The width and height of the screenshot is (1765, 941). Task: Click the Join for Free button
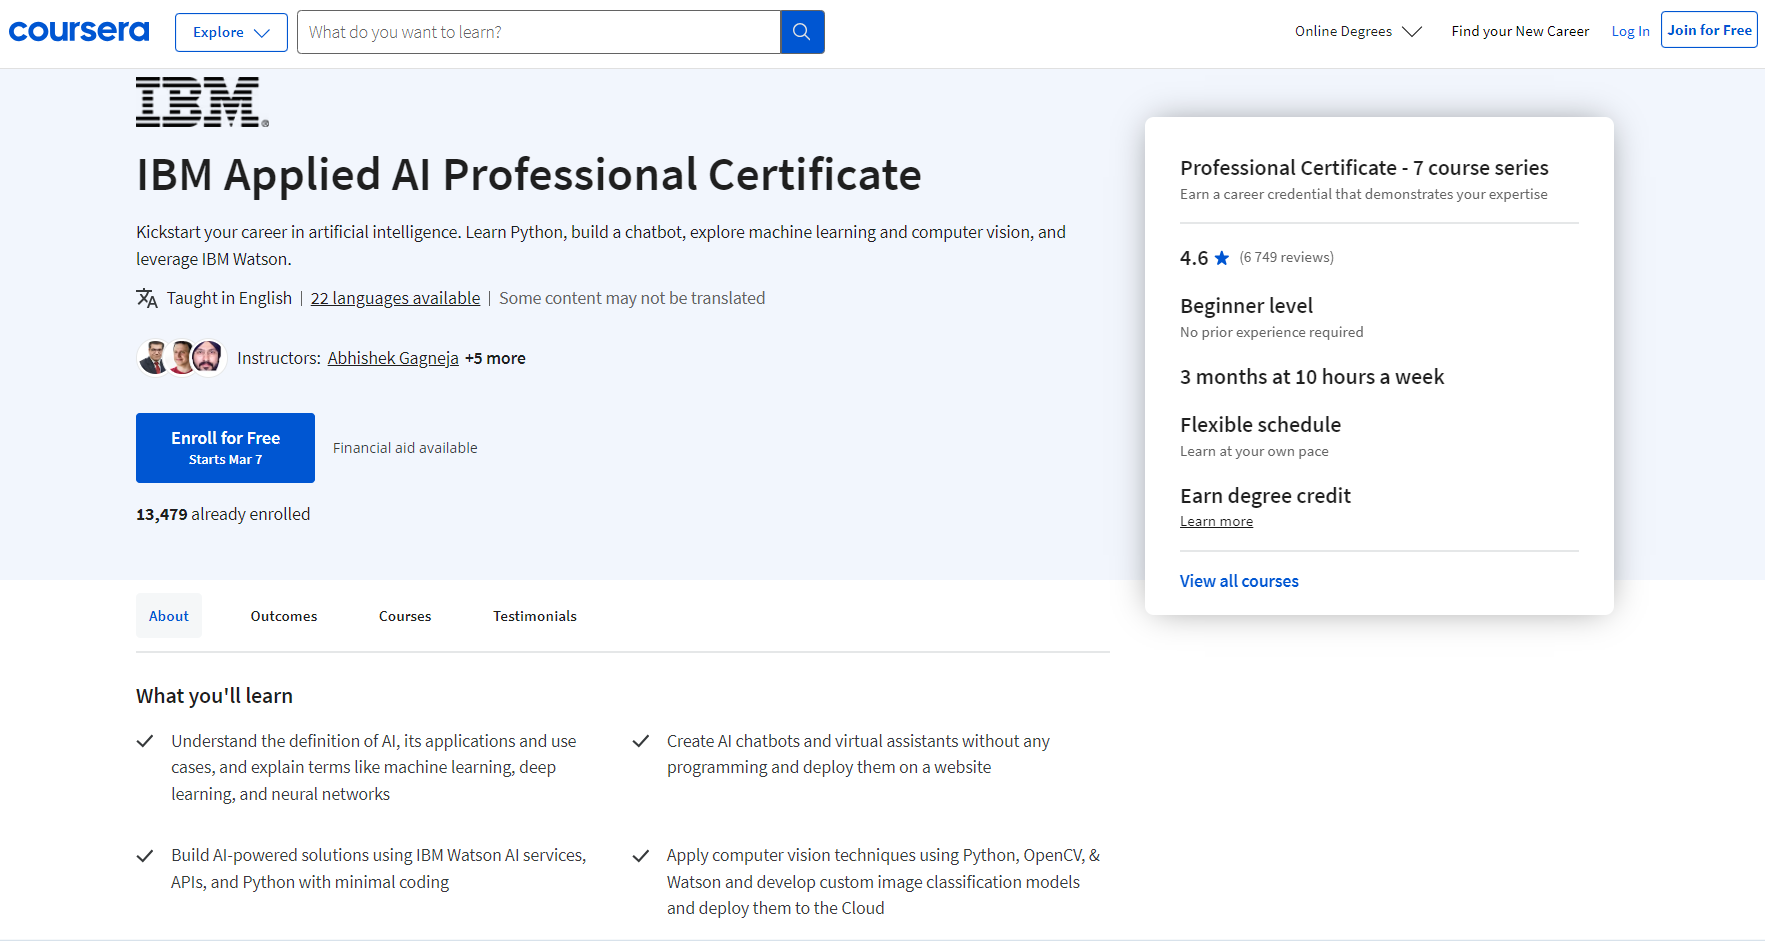point(1709,30)
